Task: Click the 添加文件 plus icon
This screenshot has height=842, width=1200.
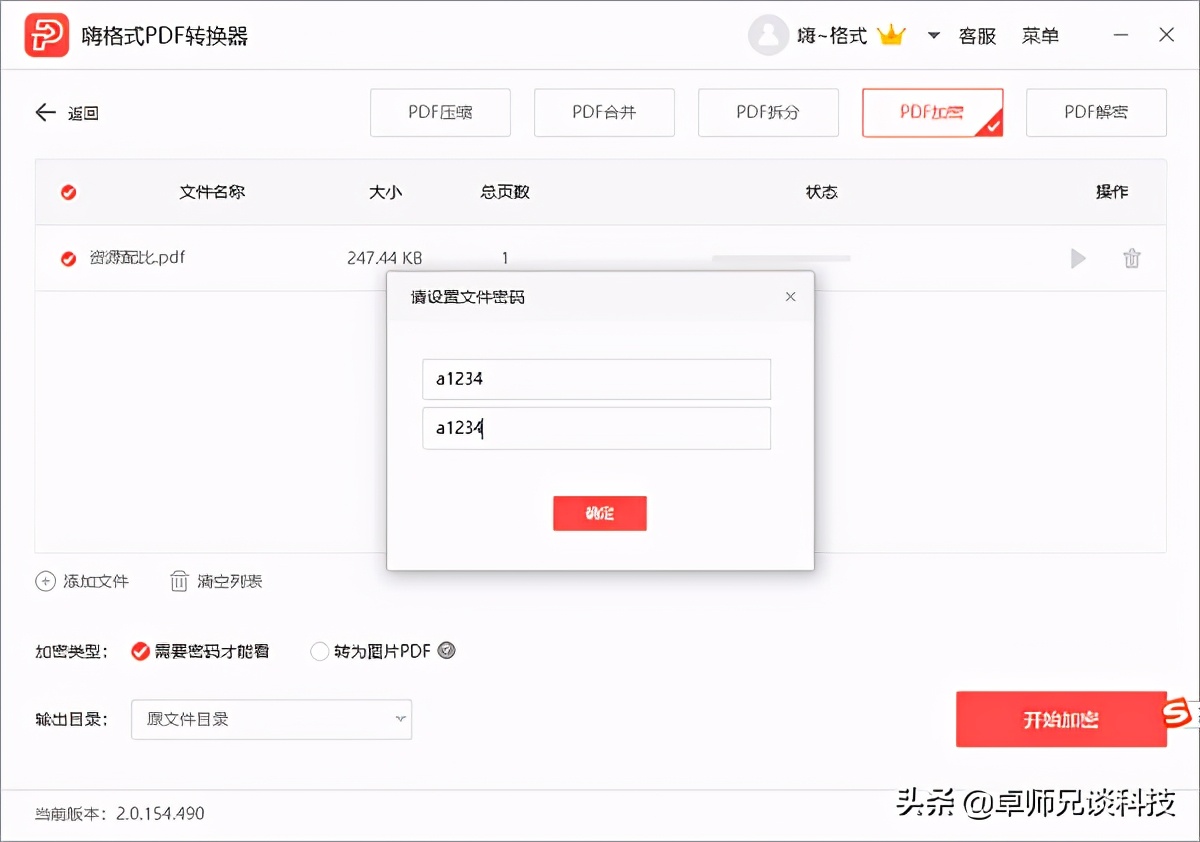Action: point(48,580)
